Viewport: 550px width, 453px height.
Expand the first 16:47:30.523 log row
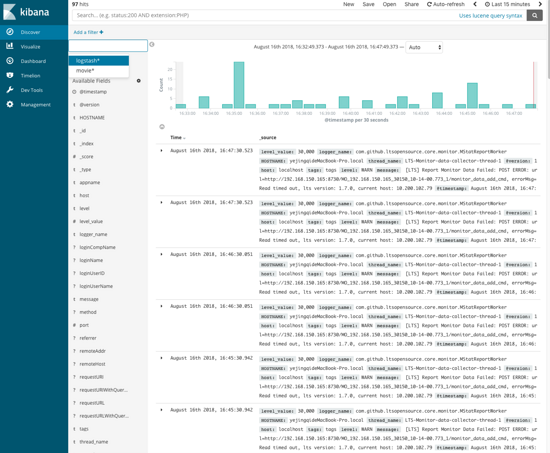click(161, 151)
